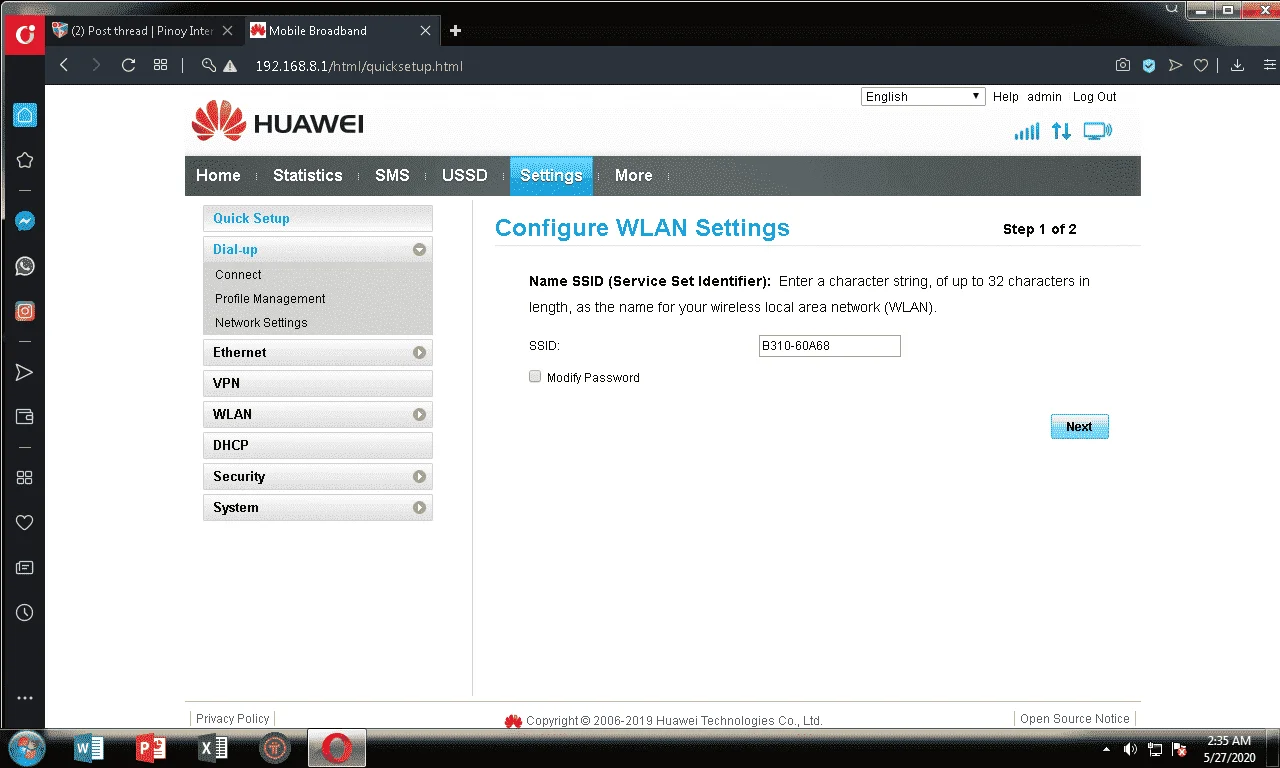
Task: Click the Messenger icon in Opera sidebar
Action: pyautogui.click(x=25, y=222)
